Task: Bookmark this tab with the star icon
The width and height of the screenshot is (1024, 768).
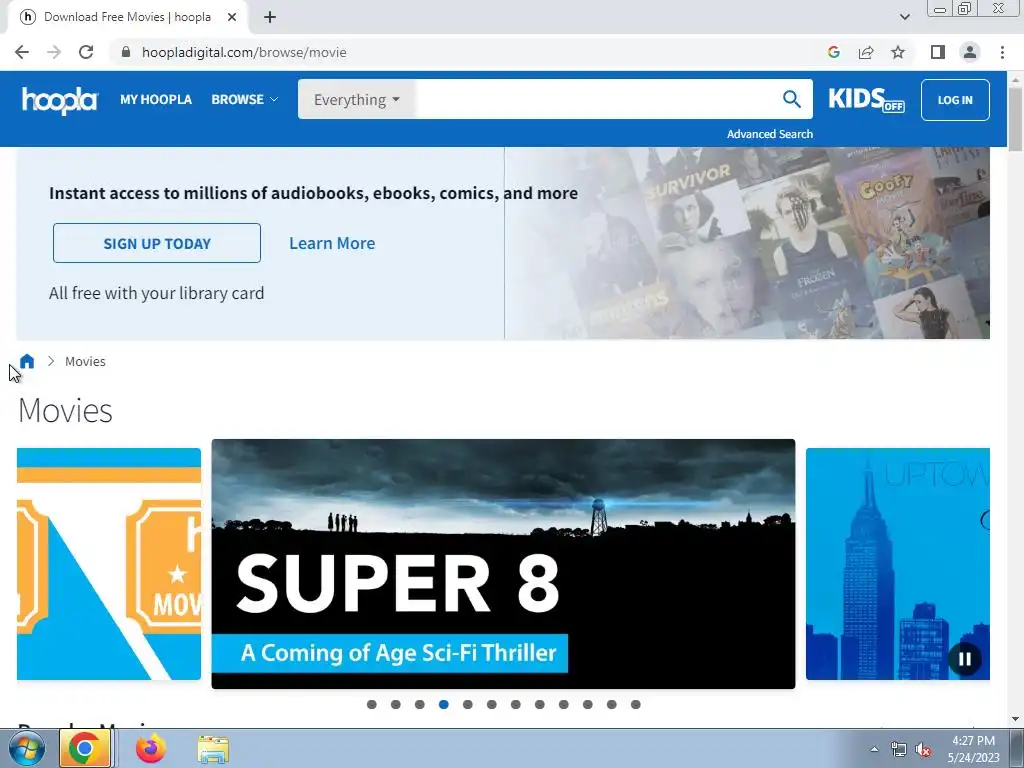Action: pos(898,52)
